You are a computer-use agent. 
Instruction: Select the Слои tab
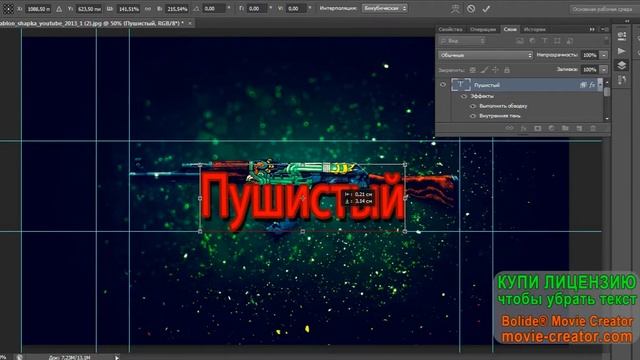click(x=510, y=29)
